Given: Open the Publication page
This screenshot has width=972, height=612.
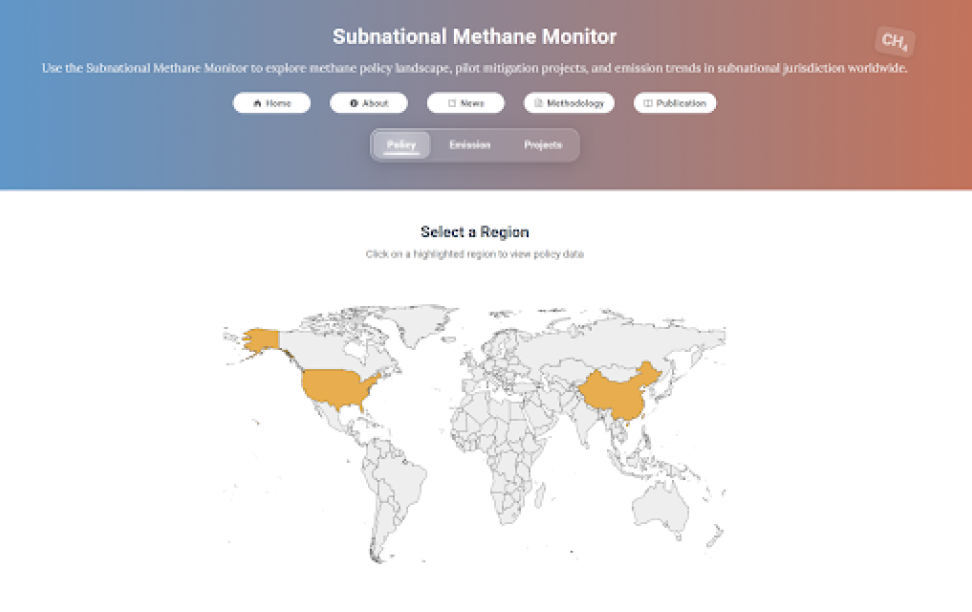Looking at the screenshot, I should click(675, 103).
